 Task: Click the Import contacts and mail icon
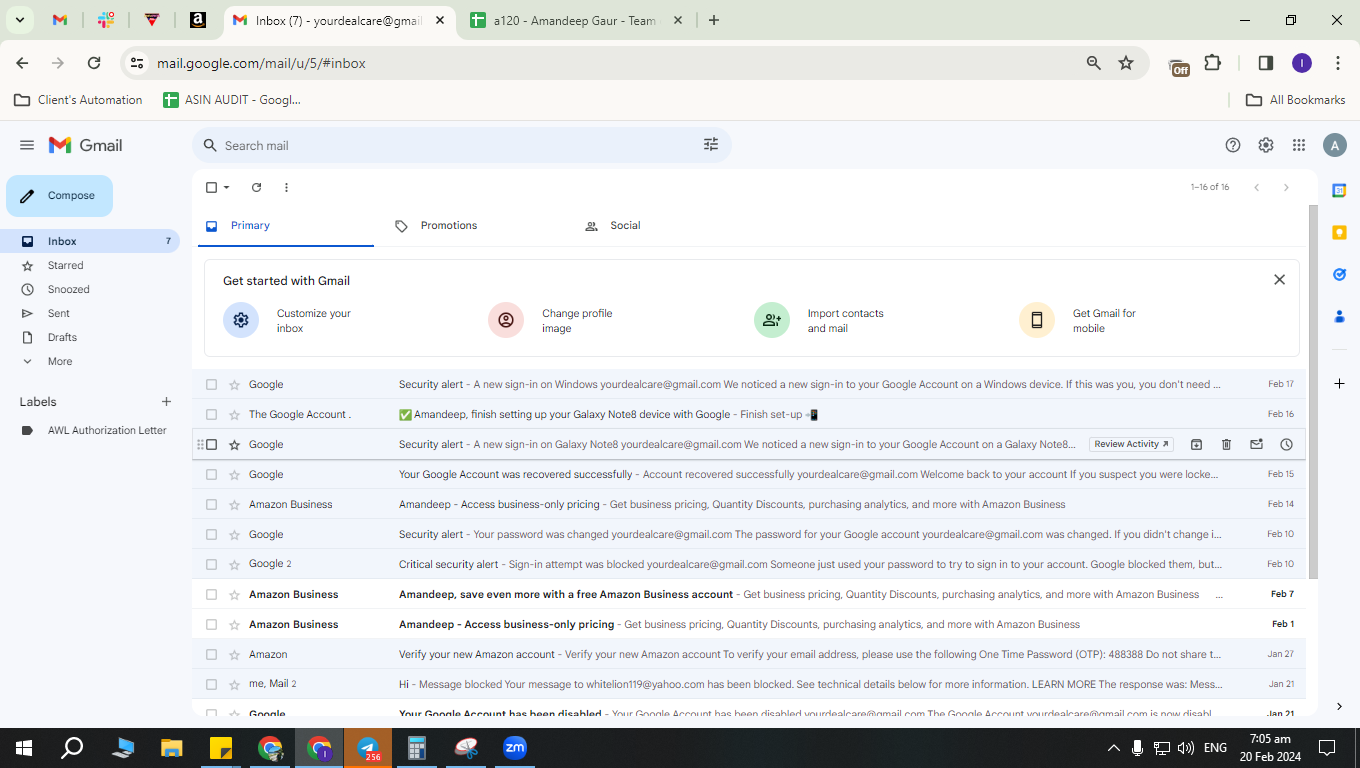point(772,320)
